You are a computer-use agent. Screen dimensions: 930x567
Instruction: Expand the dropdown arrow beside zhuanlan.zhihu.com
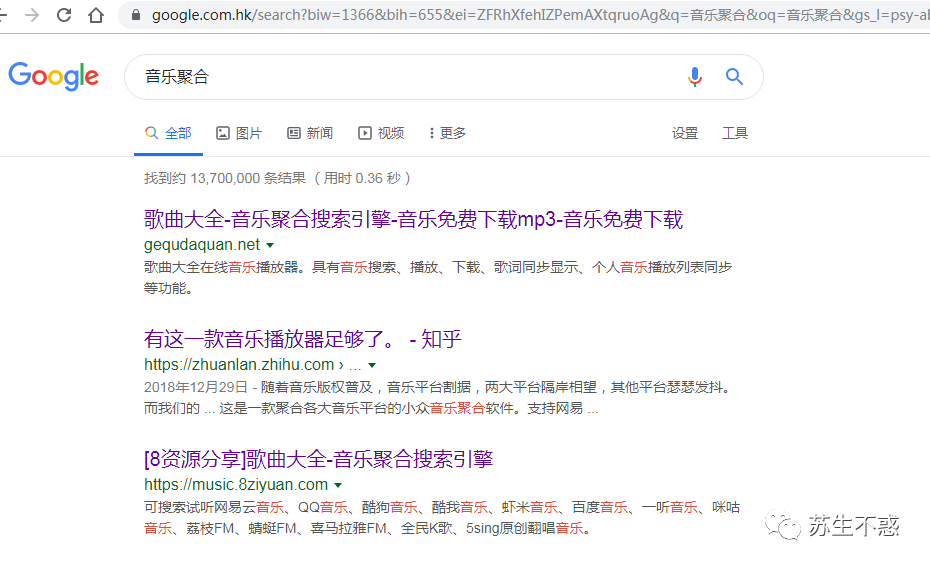(372, 365)
